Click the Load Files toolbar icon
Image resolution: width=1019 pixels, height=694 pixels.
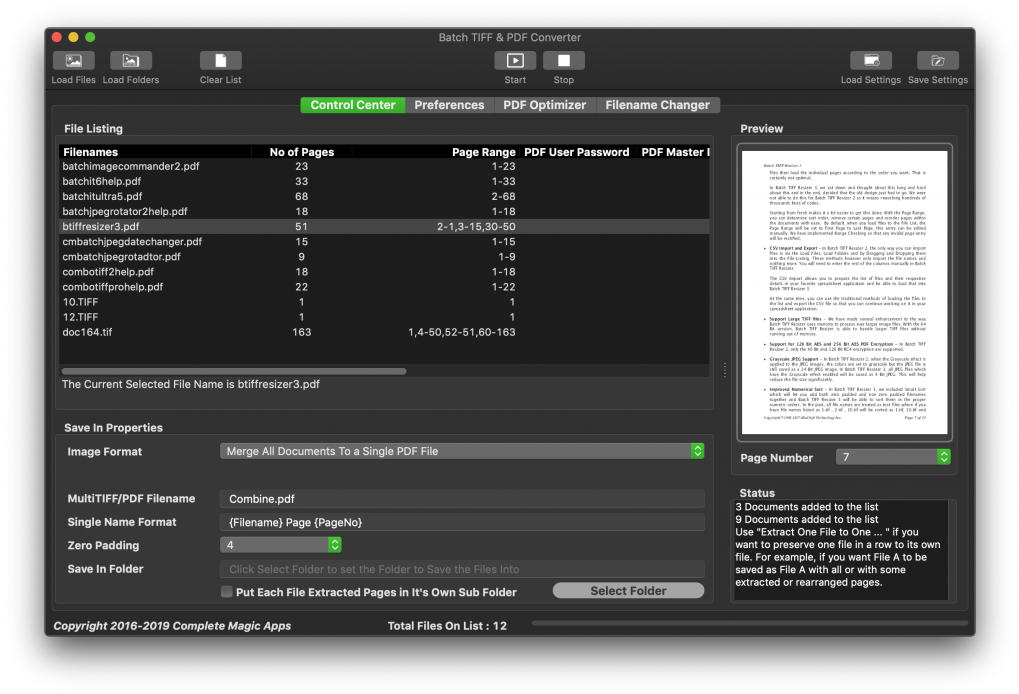(73, 61)
